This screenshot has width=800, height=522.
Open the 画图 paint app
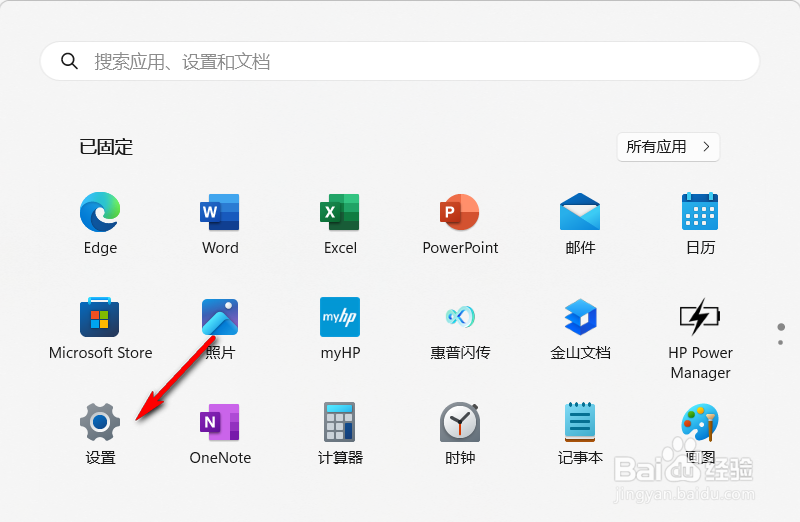700,433
